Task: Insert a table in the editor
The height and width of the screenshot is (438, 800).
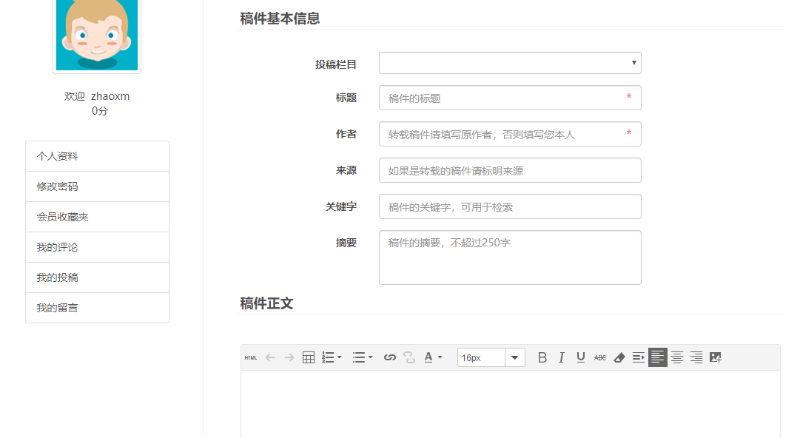Action: pos(309,358)
